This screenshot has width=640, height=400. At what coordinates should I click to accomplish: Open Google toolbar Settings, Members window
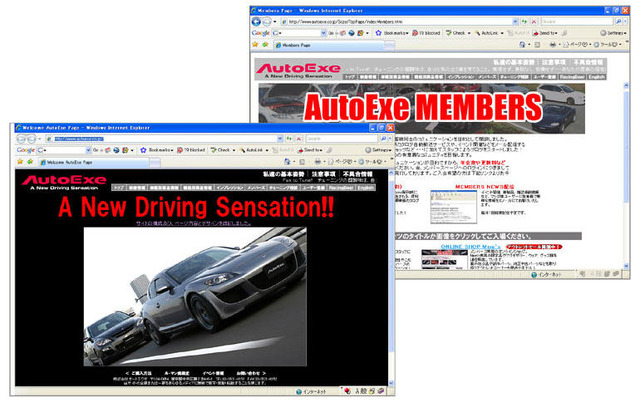pos(613,33)
